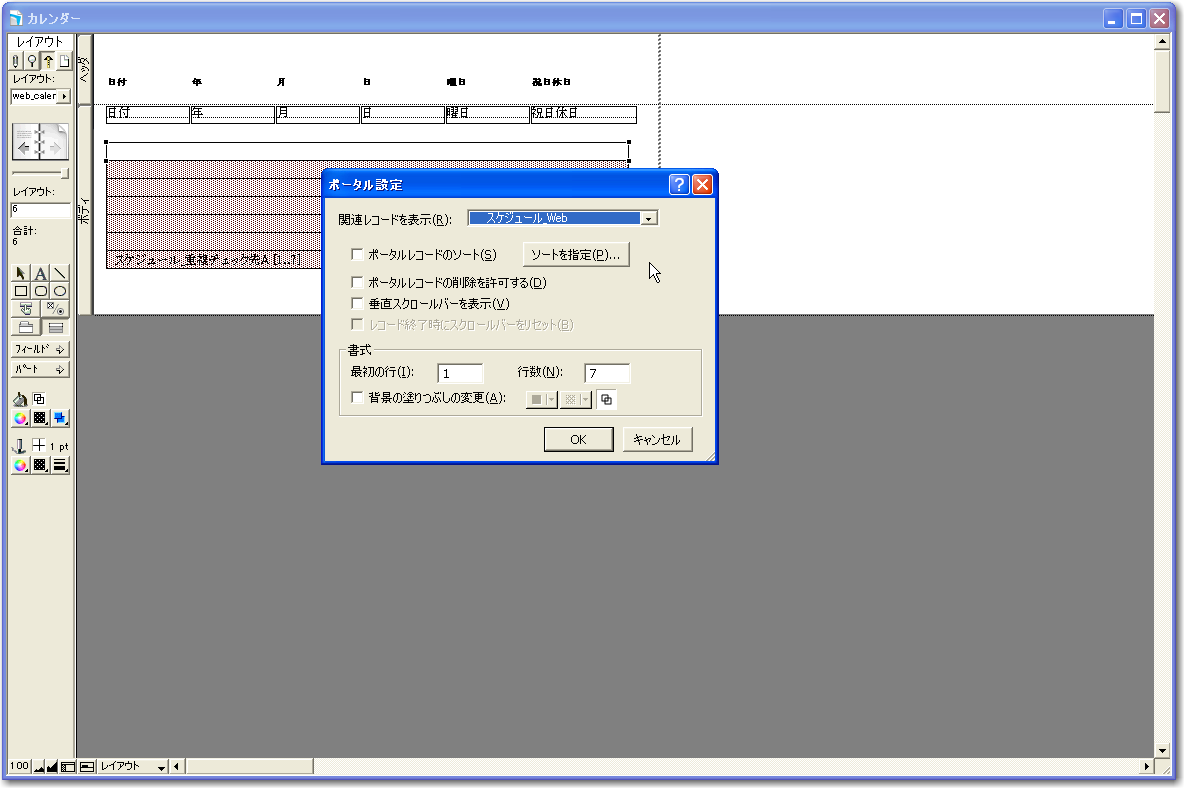Check ポータルレコードの削除を許可する option
The height and width of the screenshot is (788, 1184).
(x=357, y=283)
